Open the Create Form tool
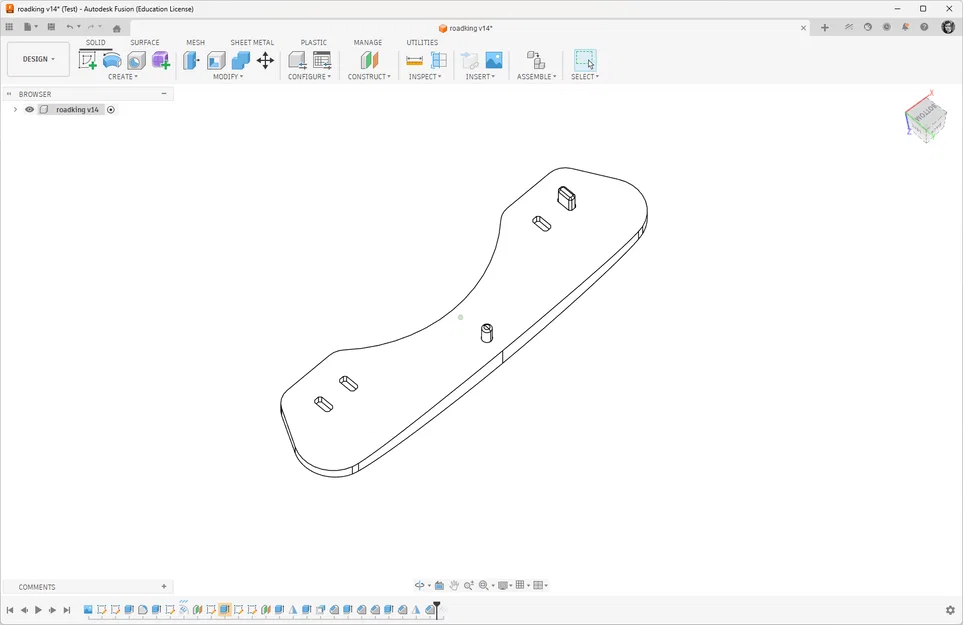The image size is (963, 625). (x=160, y=60)
